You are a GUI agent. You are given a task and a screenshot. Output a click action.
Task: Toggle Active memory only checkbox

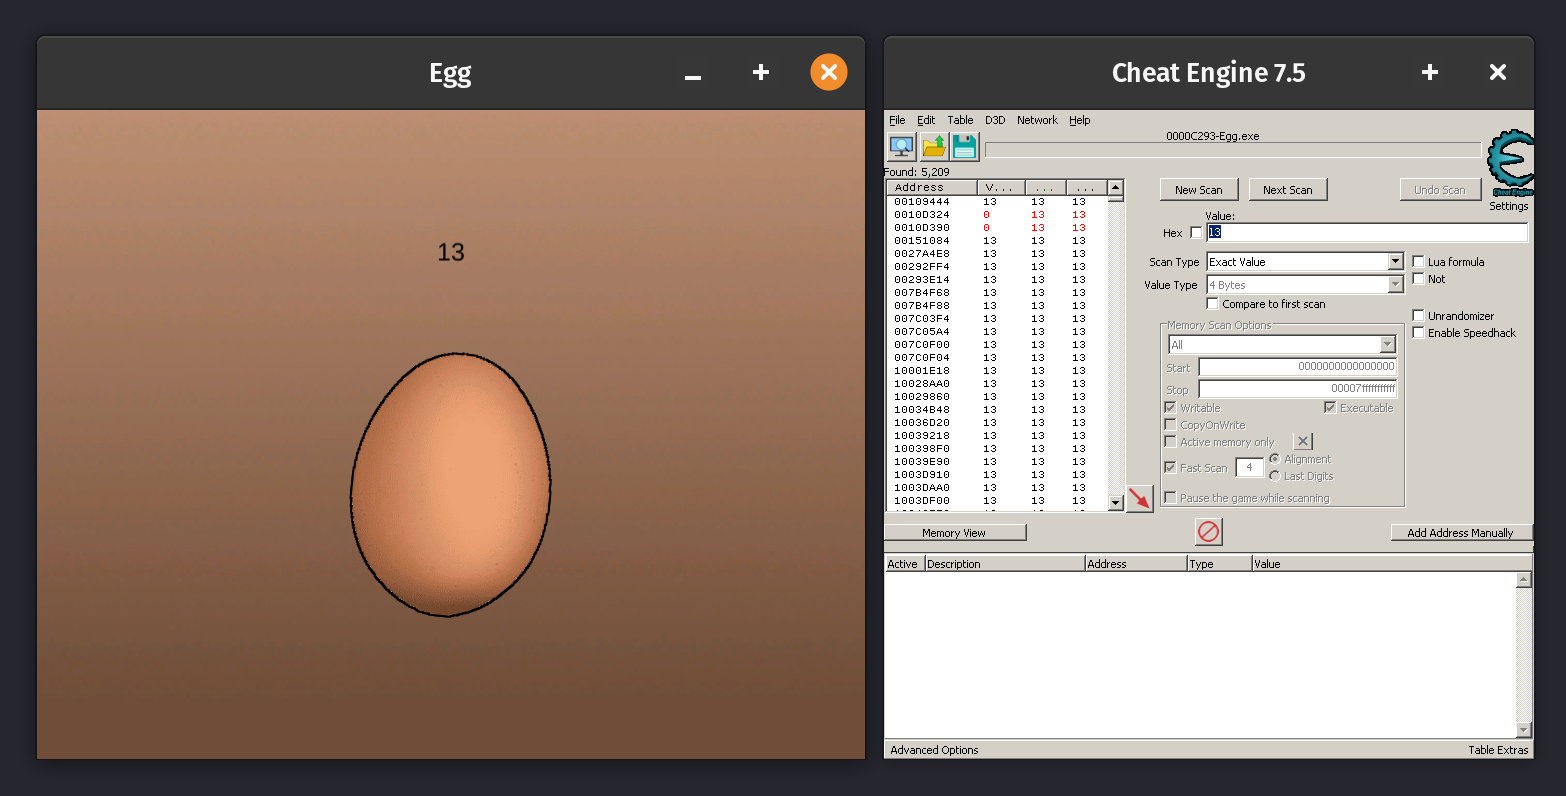tap(1170, 442)
